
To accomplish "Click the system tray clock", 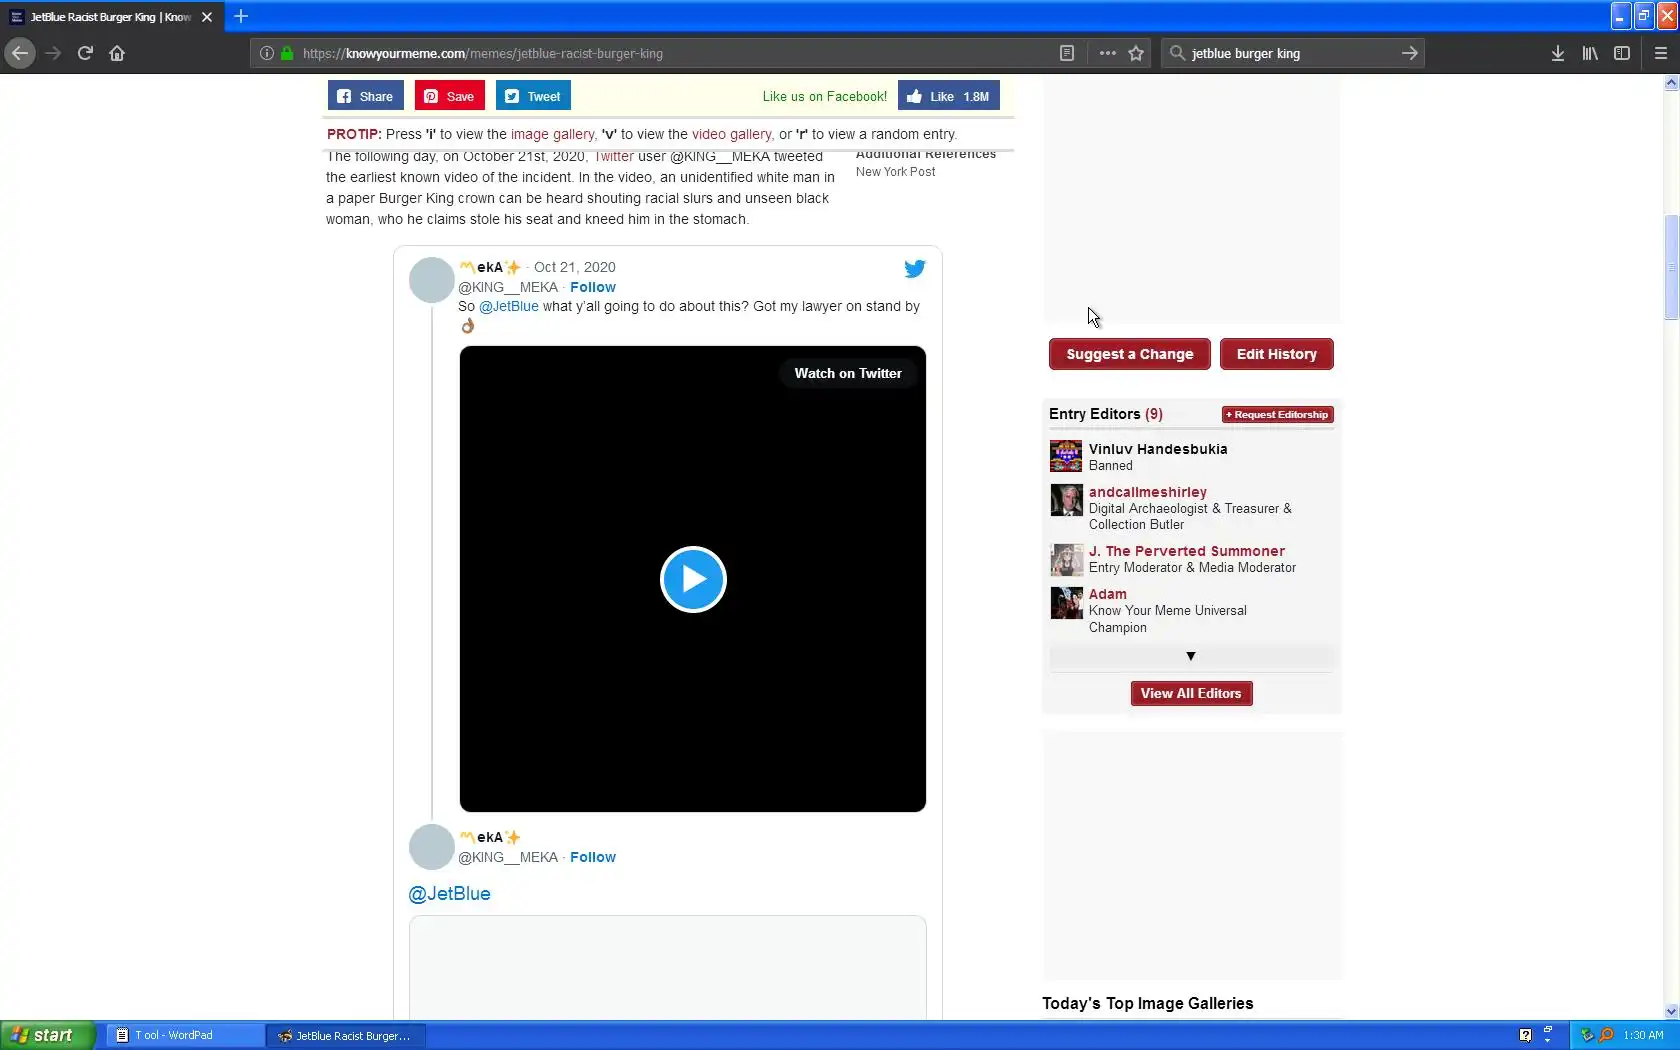I will [x=1643, y=1035].
